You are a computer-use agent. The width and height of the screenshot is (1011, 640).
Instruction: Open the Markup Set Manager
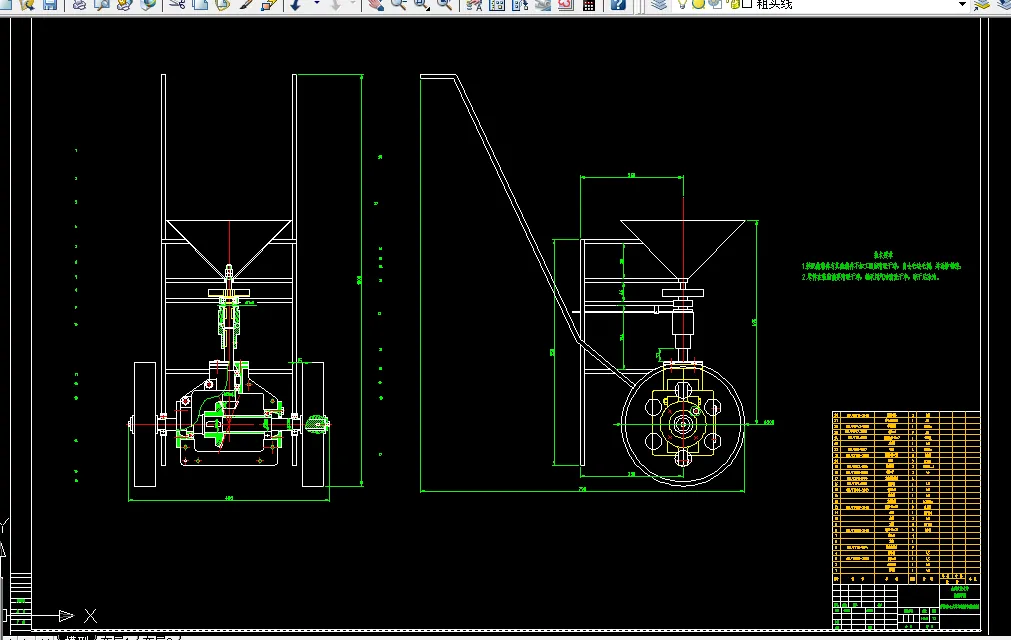(x=565, y=4)
